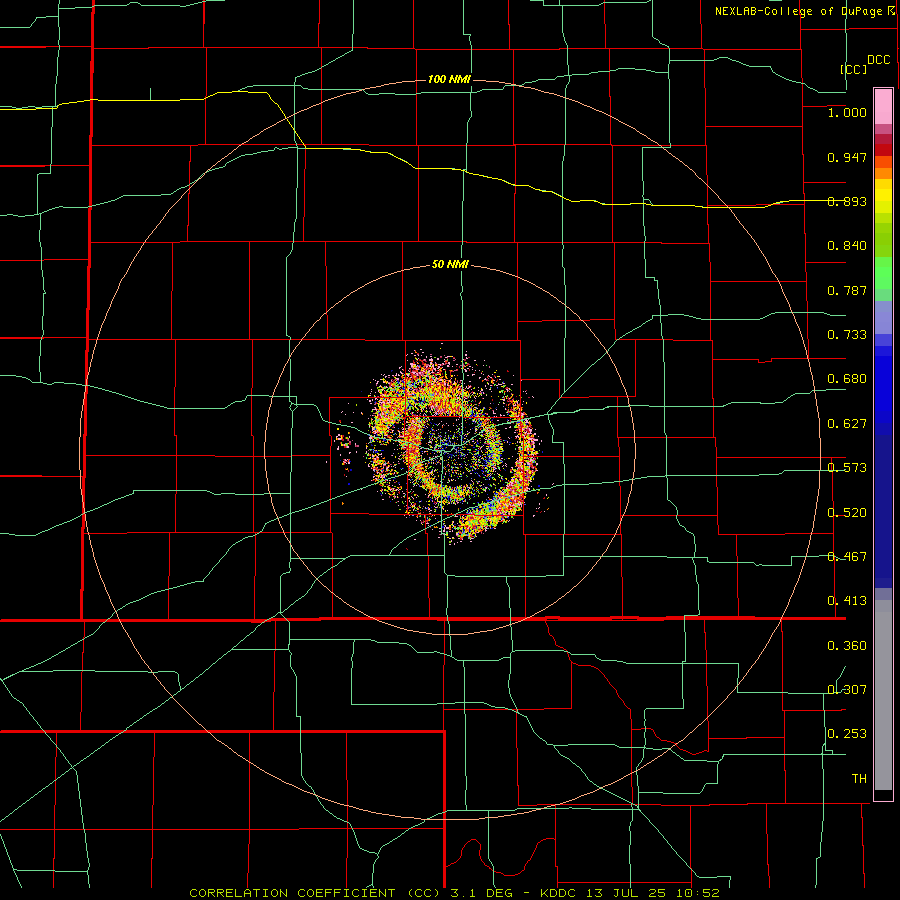Click the 1.000 scale value
900x900 pixels.
[847, 112]
